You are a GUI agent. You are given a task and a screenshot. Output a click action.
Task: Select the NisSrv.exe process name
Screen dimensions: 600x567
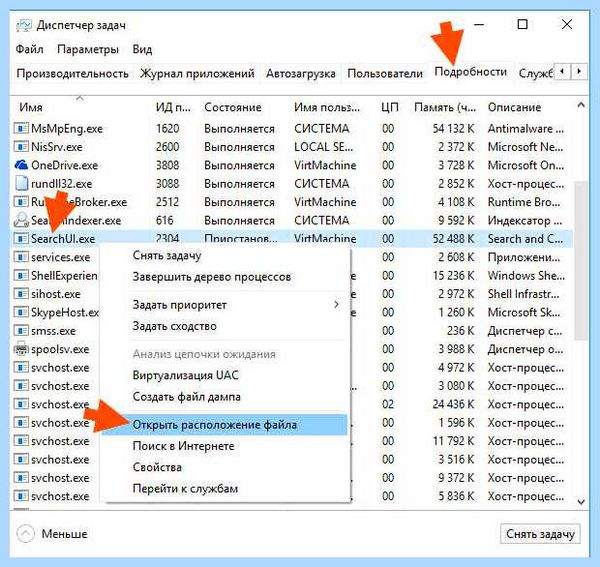(57, 147)
